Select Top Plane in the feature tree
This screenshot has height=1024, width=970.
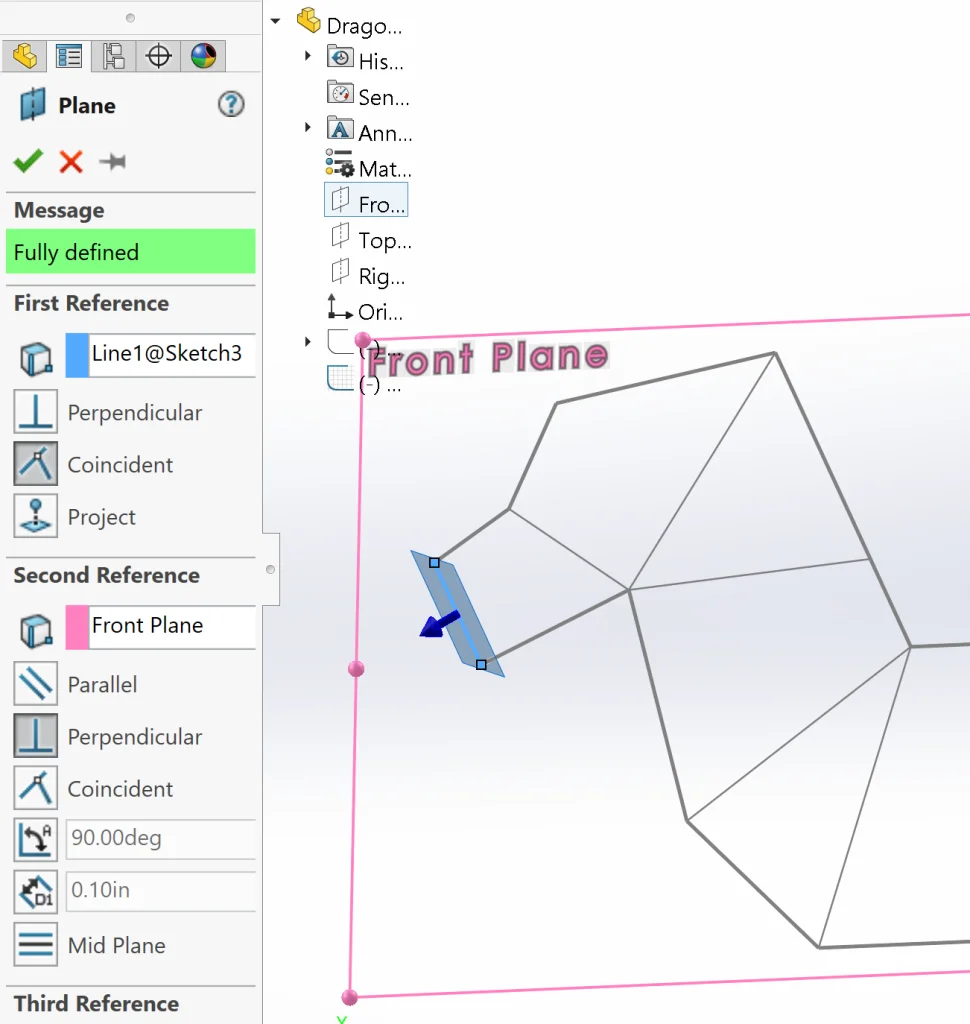[383, 240]
